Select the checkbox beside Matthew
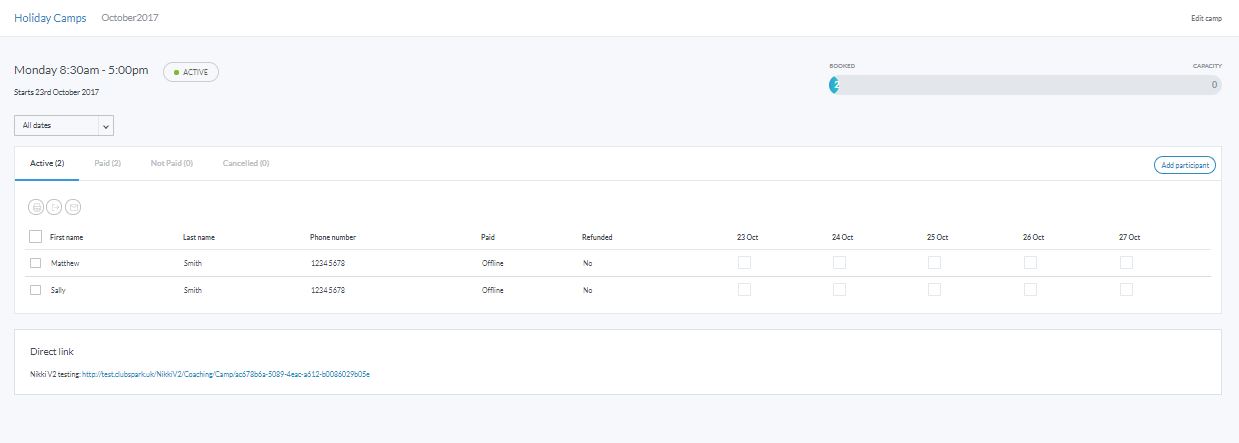This screenshot has width=1239, height=443. (36, 263)
